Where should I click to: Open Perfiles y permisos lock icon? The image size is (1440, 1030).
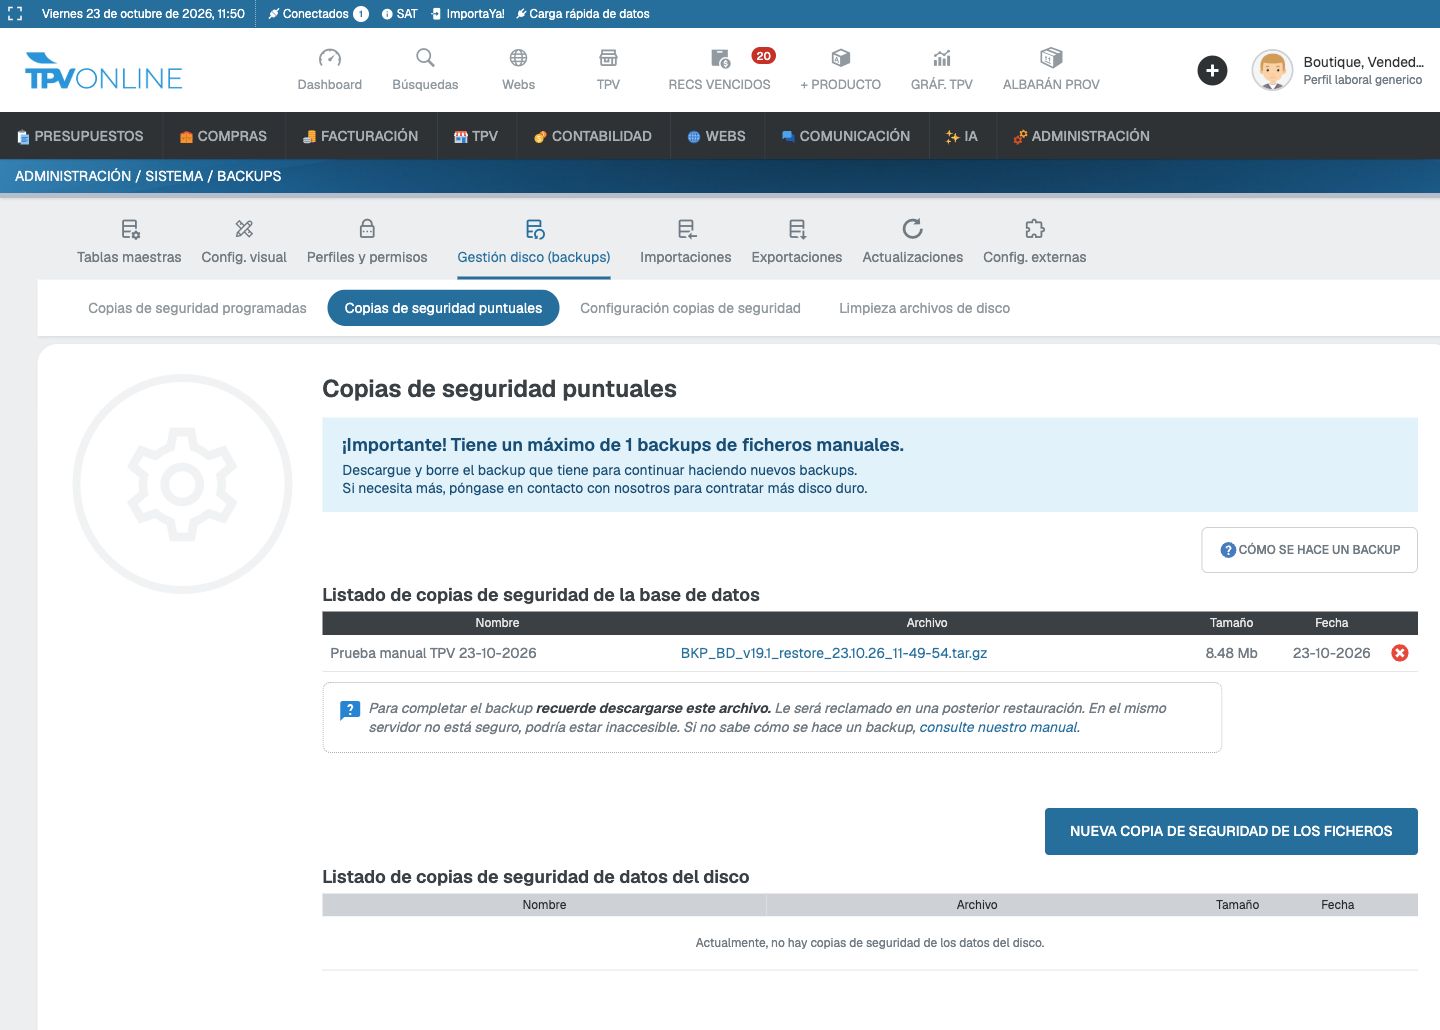(367, 229)
